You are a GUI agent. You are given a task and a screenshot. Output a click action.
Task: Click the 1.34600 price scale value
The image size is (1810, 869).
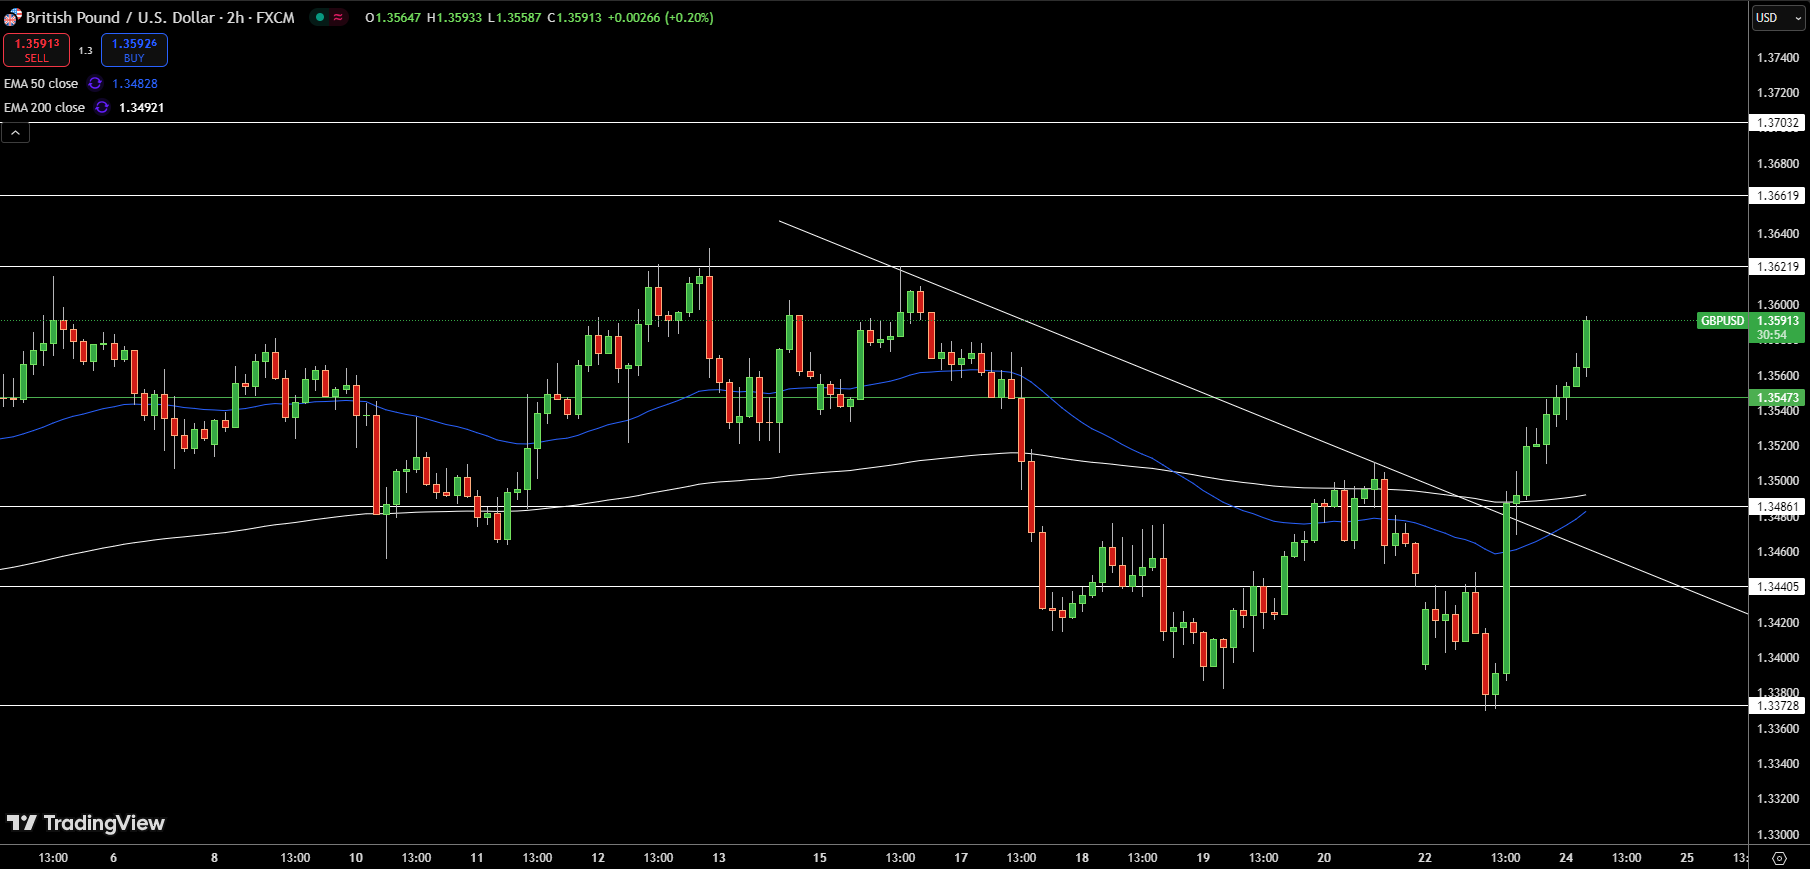pyautogui.click(x=1778, y=552)
